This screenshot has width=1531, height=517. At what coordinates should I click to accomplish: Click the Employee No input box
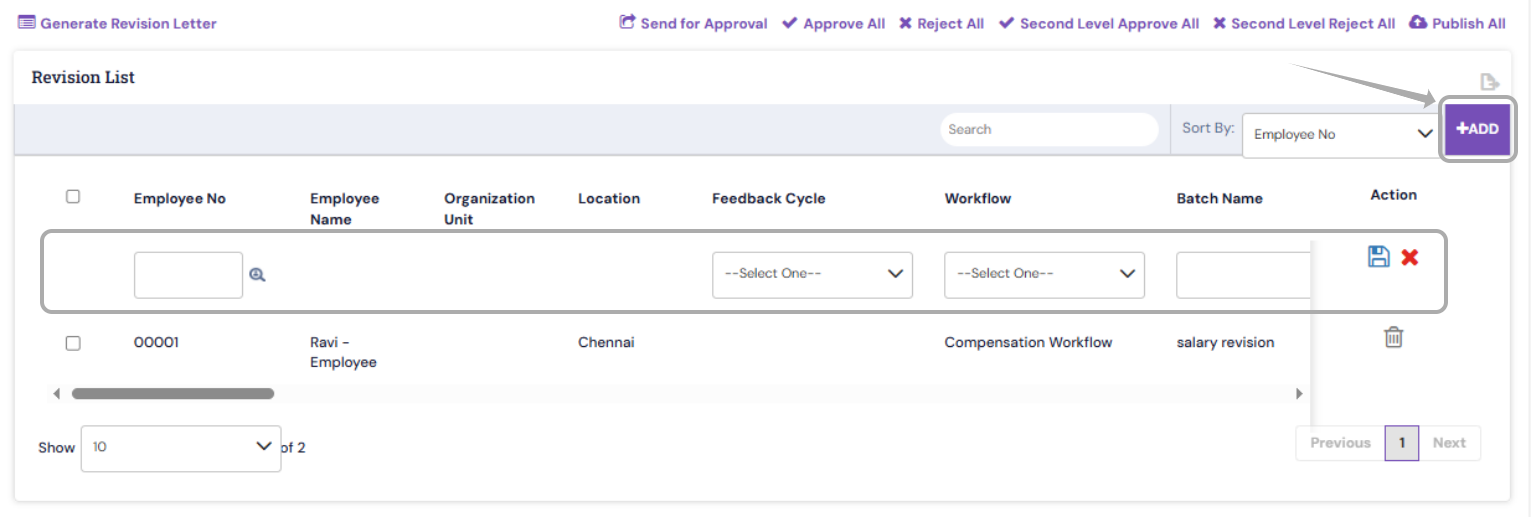pos(188,275)
